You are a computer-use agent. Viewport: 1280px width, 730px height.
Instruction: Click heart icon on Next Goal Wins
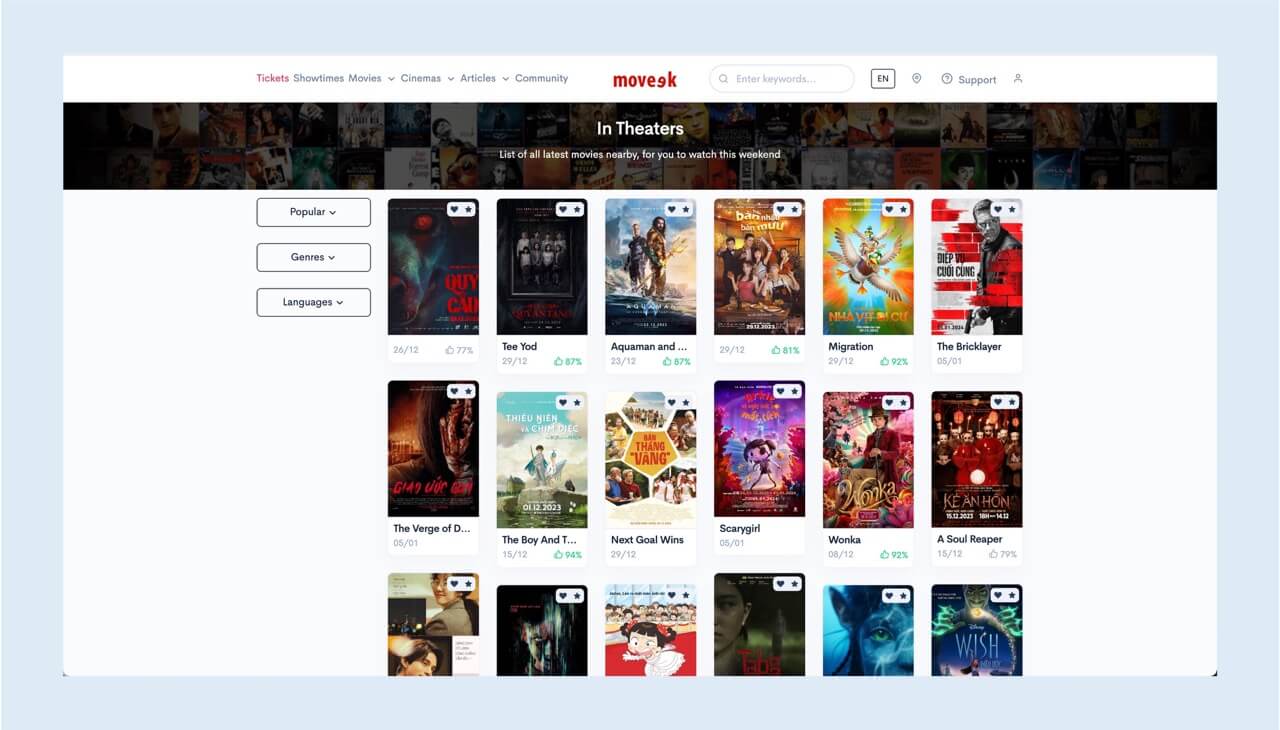(x=672, y=403)
